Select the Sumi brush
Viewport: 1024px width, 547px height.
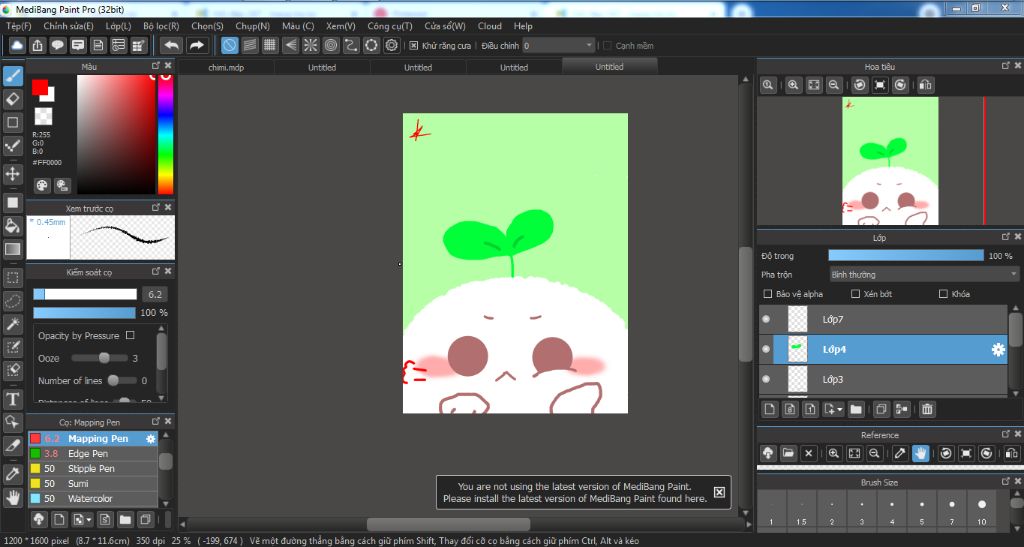pyautogui.click(x=93, y=484)
